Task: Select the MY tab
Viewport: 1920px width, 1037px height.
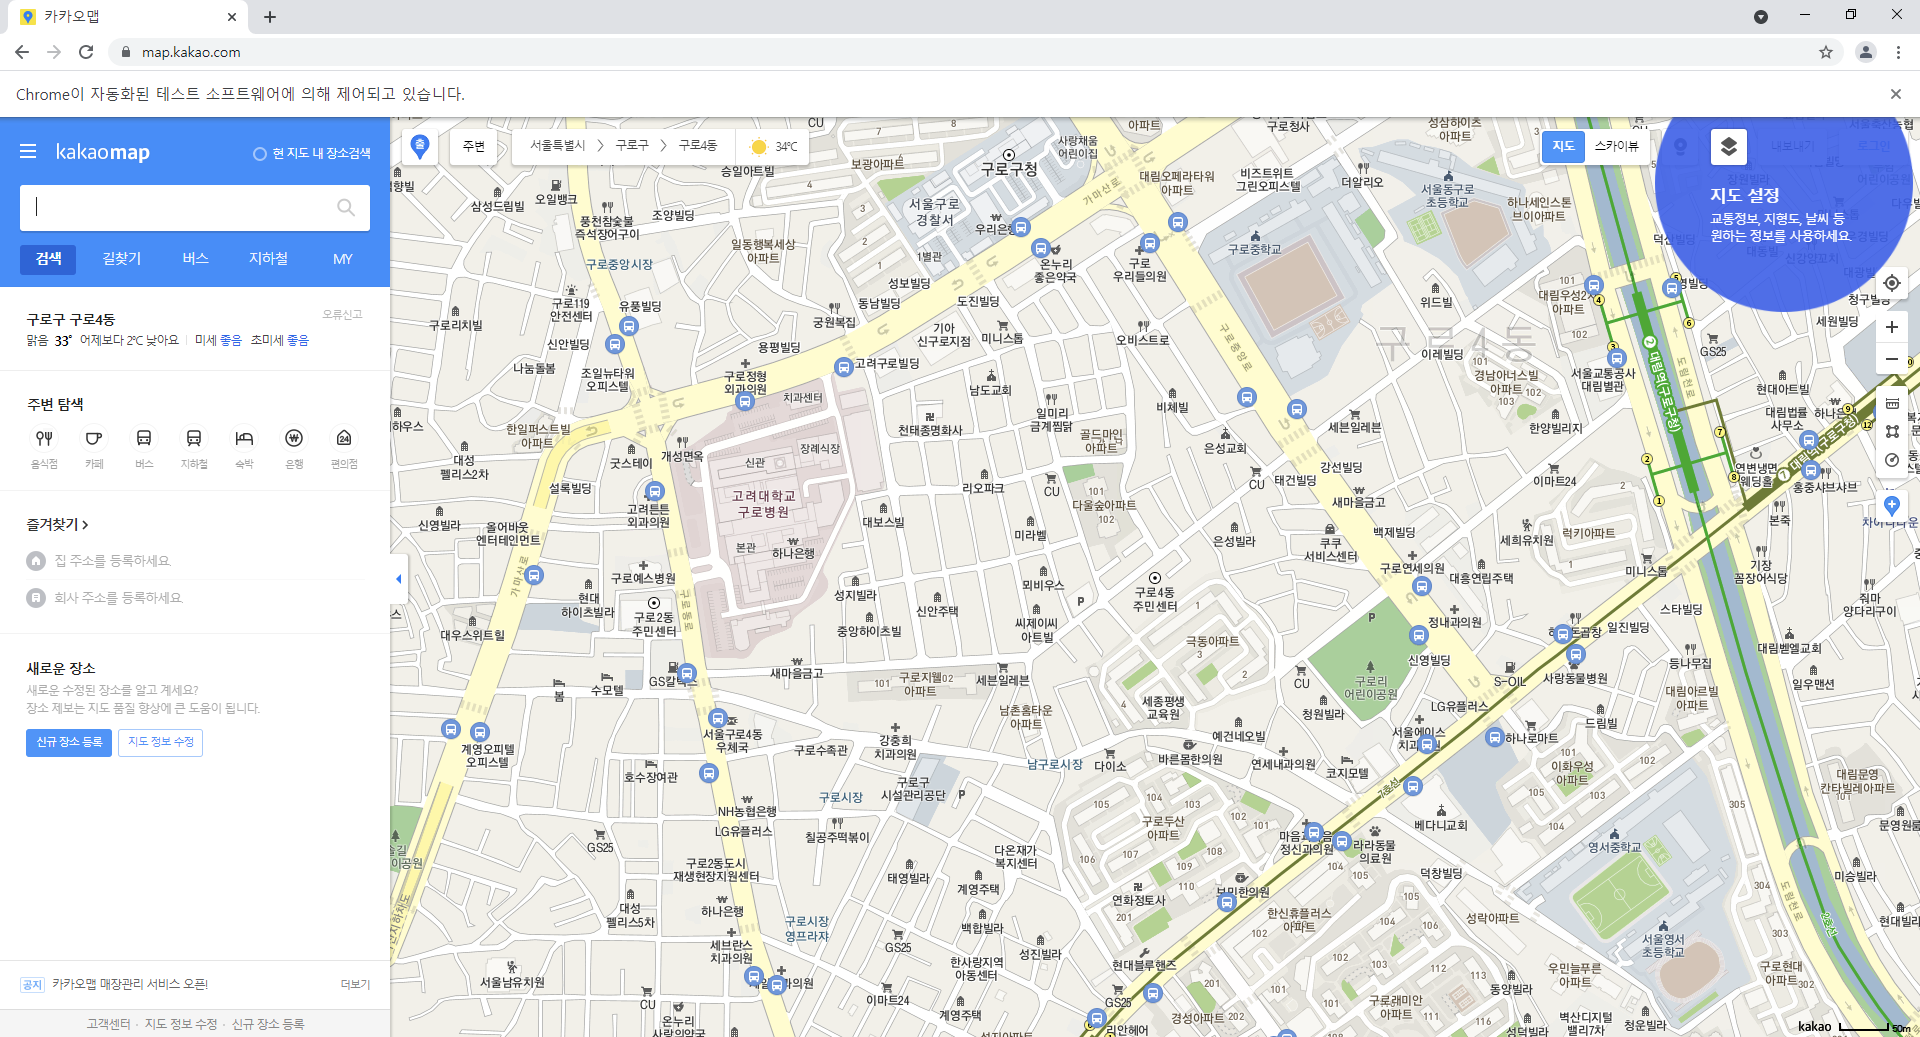Action: tap(342, 259)
